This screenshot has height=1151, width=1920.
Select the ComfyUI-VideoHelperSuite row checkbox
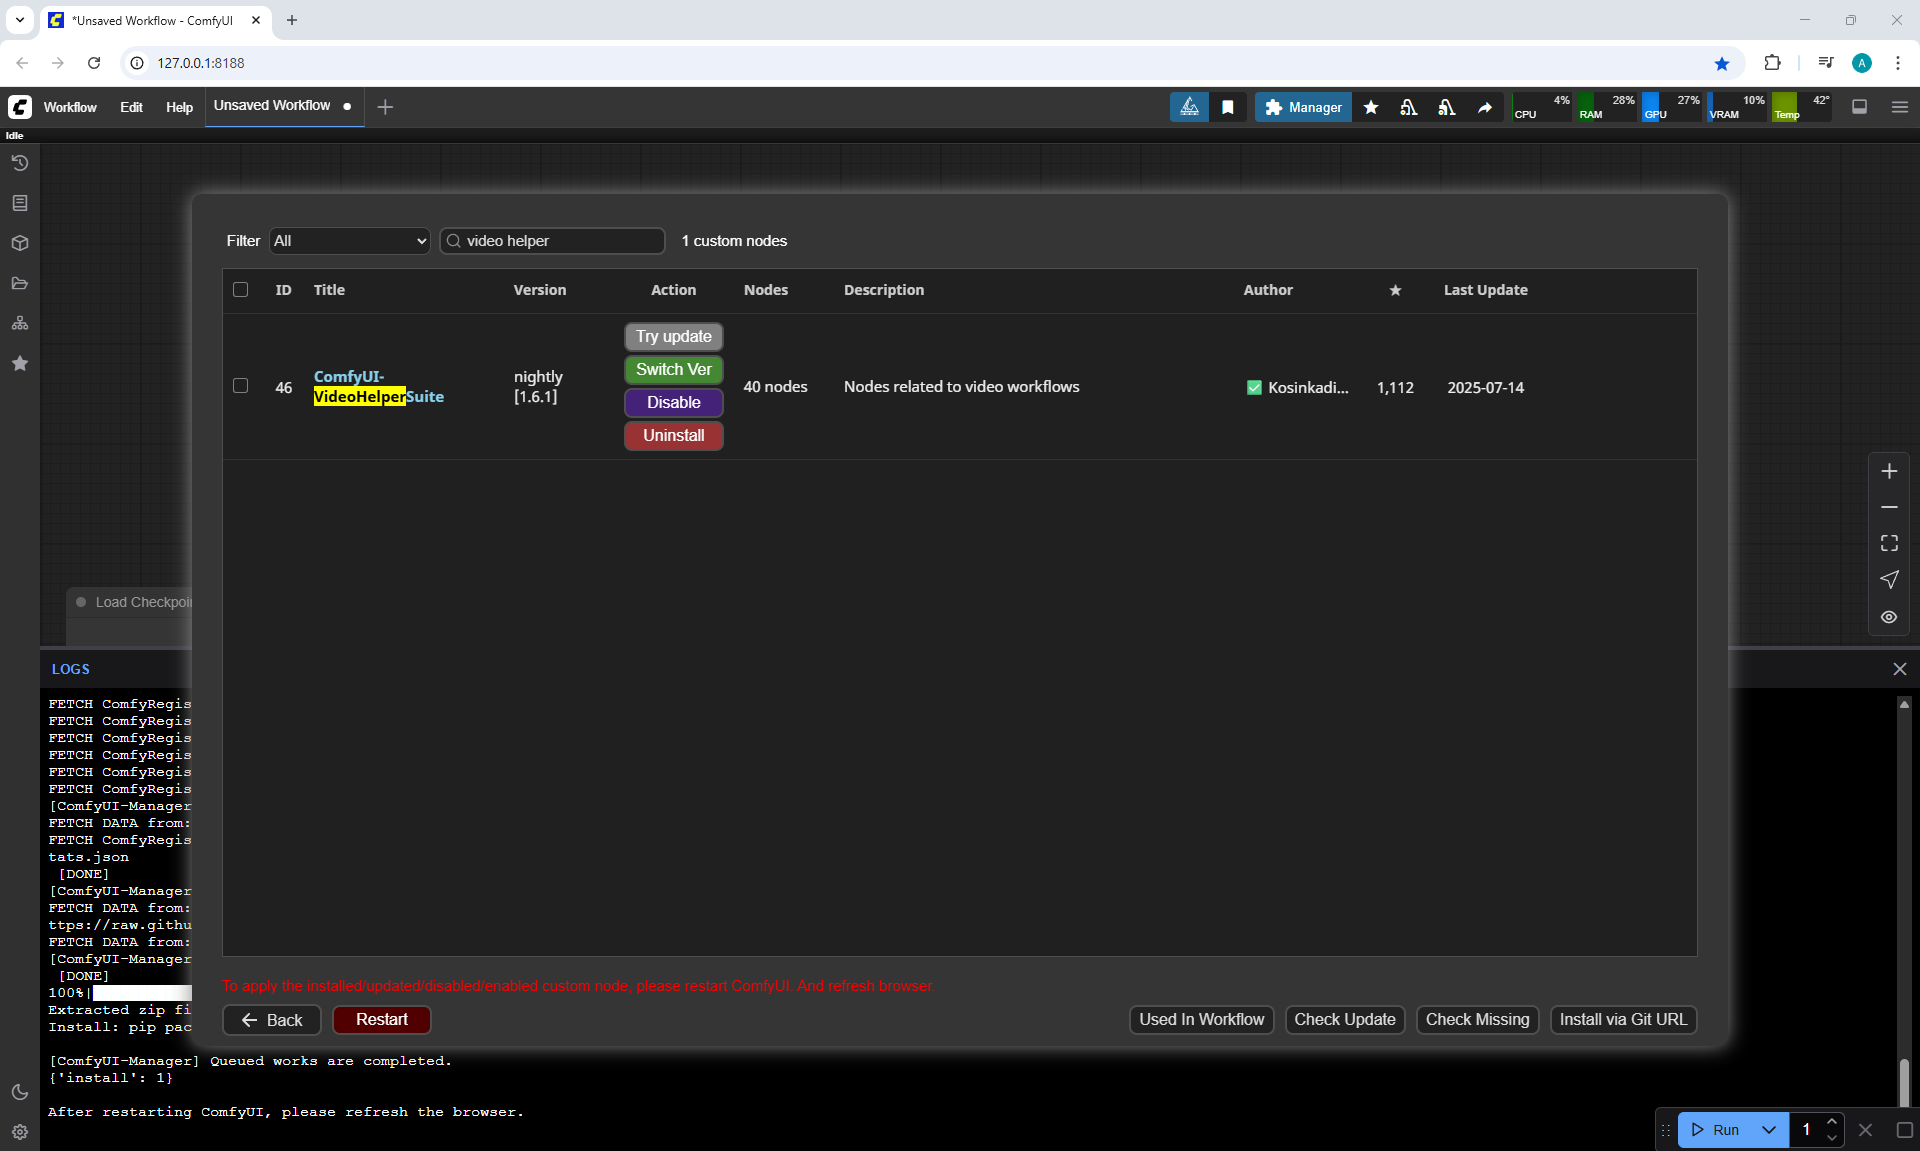coord(240,386)
